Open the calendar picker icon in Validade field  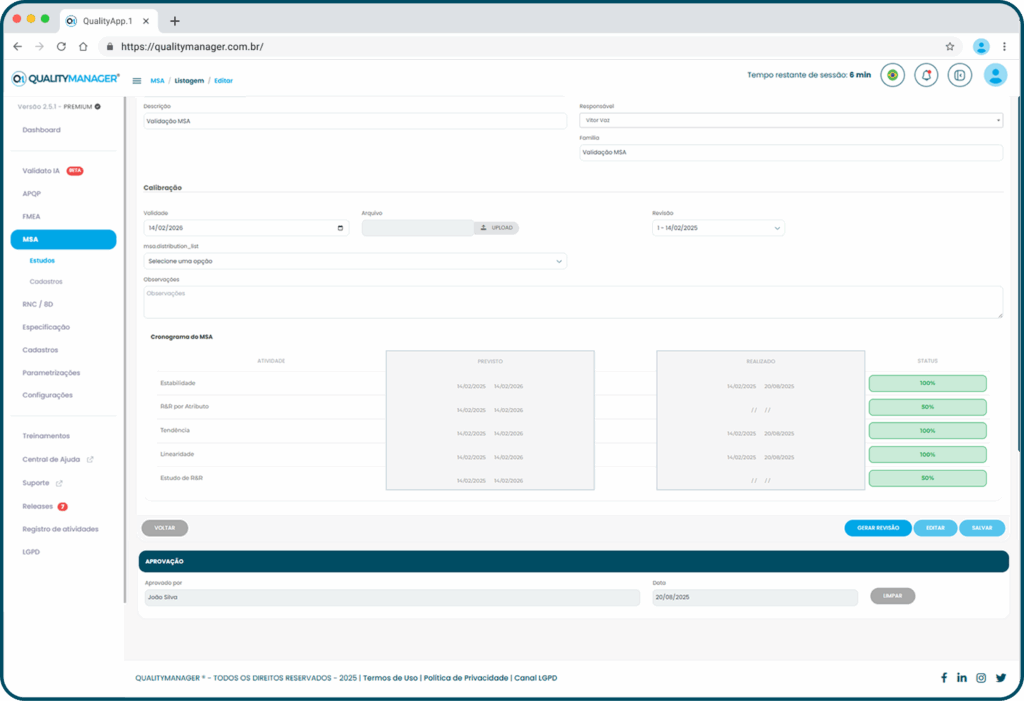tap(341, 228)
